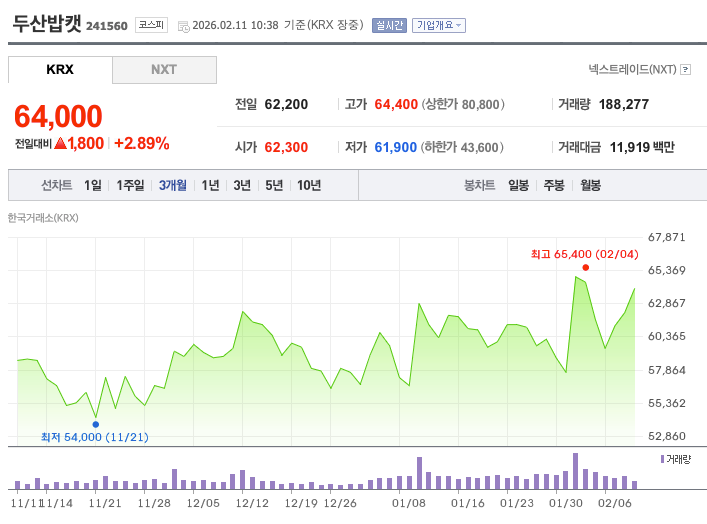This screenshot has height=524, width=707.
Task: Click the 최저 54,000 (11/21) label
Action: click(95, 437)
